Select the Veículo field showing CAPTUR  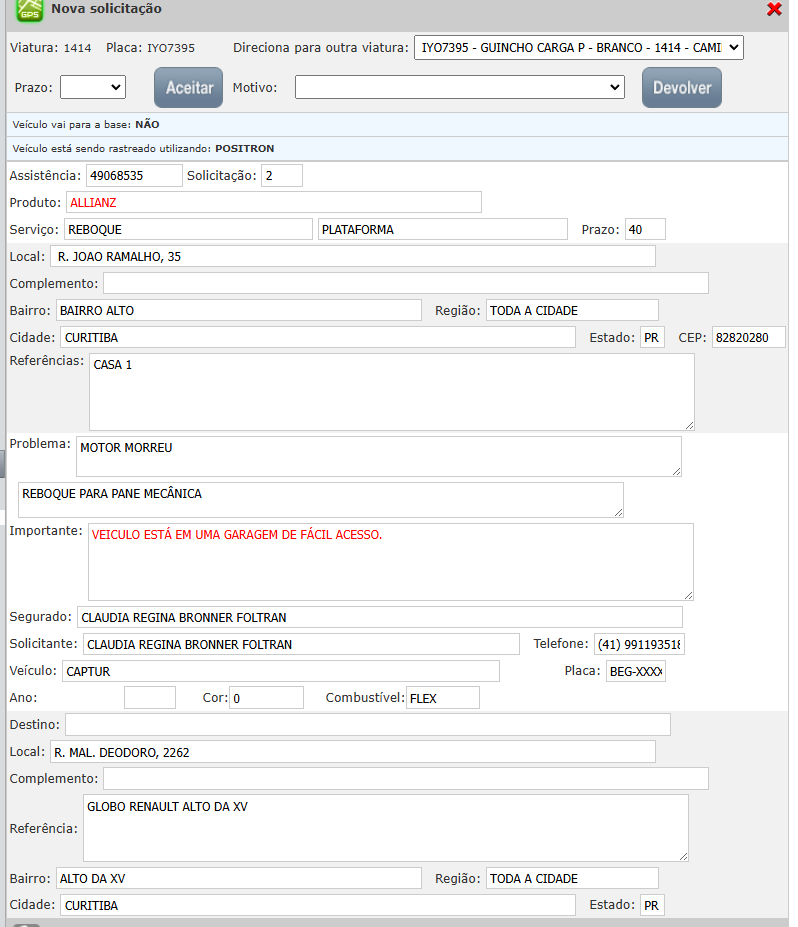[x=280, y=671]
